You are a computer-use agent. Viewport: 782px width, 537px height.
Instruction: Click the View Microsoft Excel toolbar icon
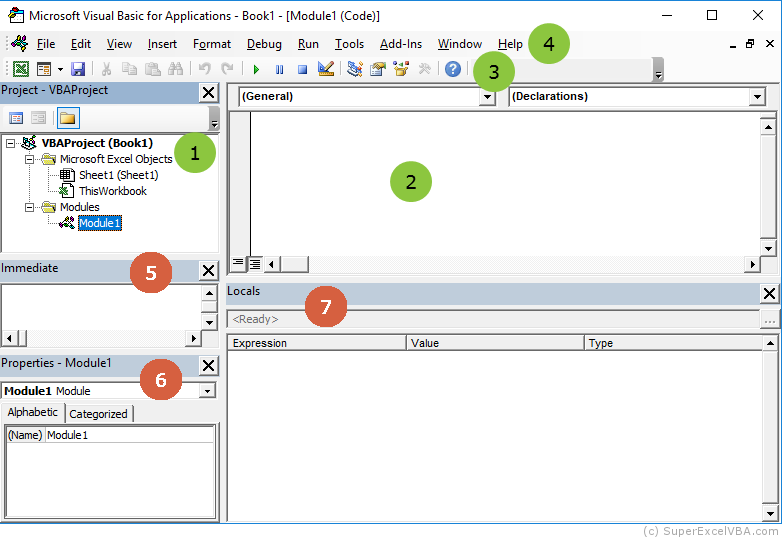tap(21, 69)
